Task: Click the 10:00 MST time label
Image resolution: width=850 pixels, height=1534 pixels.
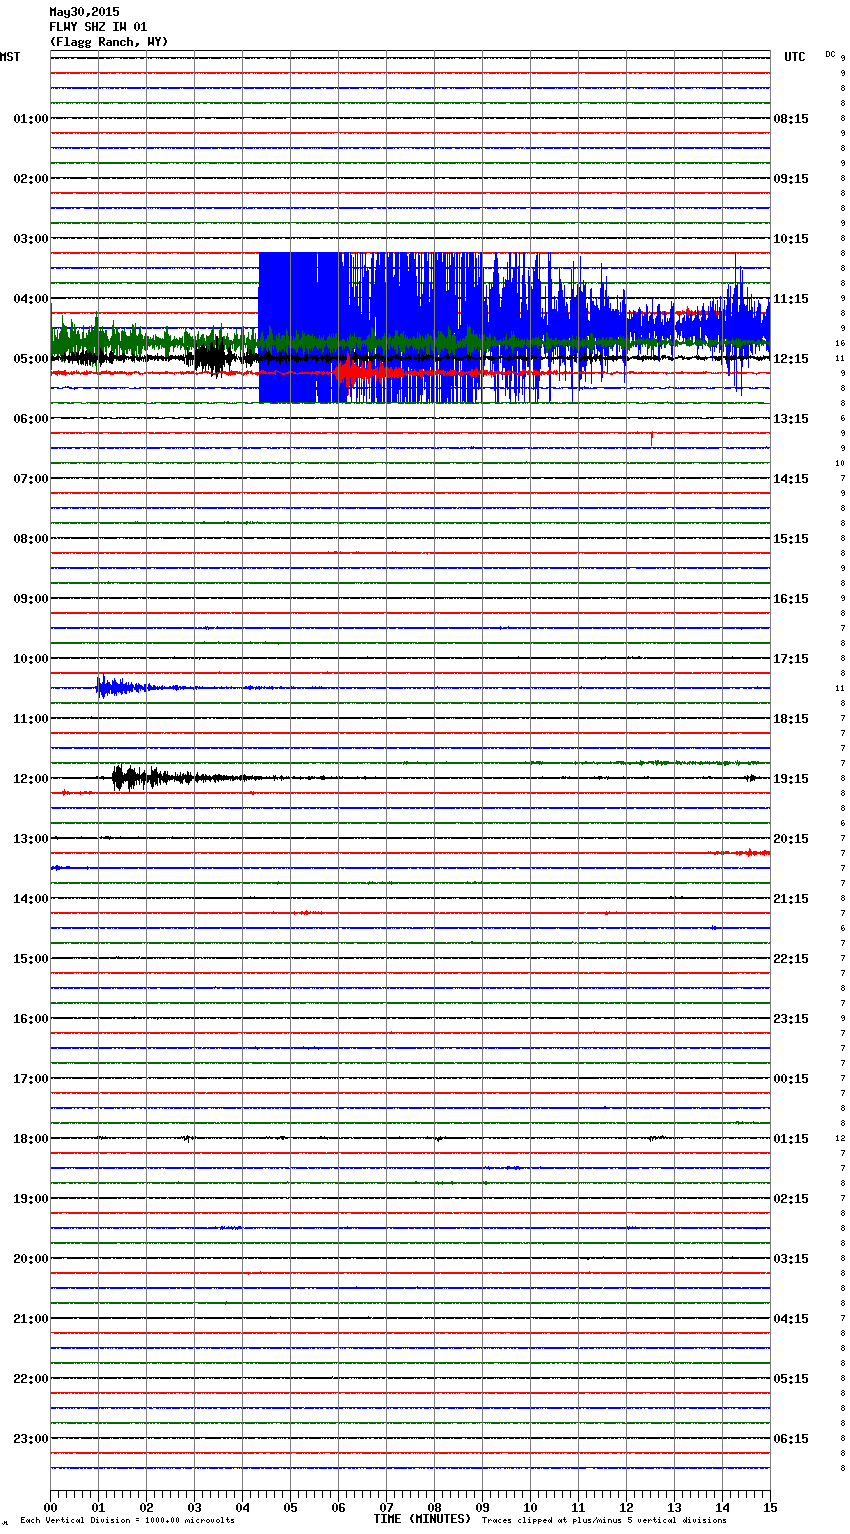Action: tap(31, 659)
